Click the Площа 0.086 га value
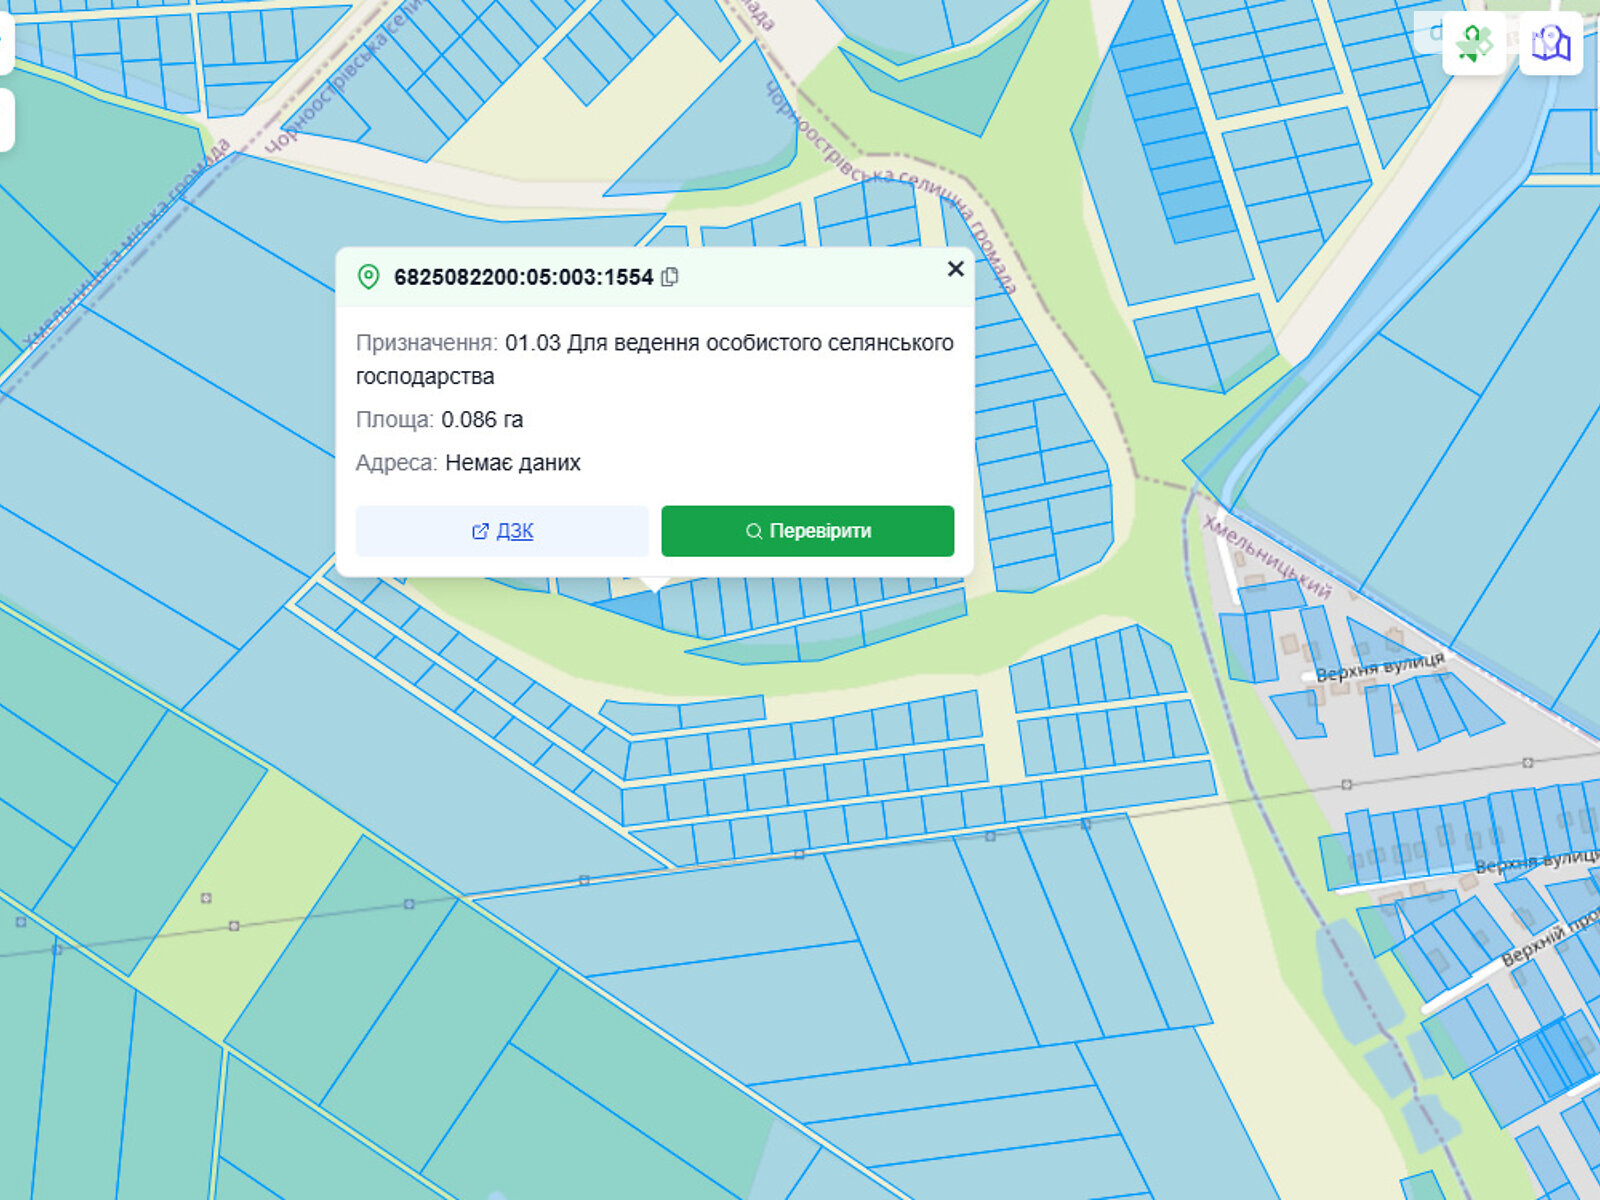 pos(481,419)
